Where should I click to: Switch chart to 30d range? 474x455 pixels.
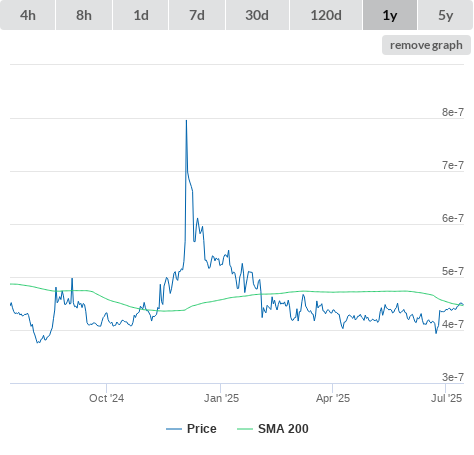point(257,15)
